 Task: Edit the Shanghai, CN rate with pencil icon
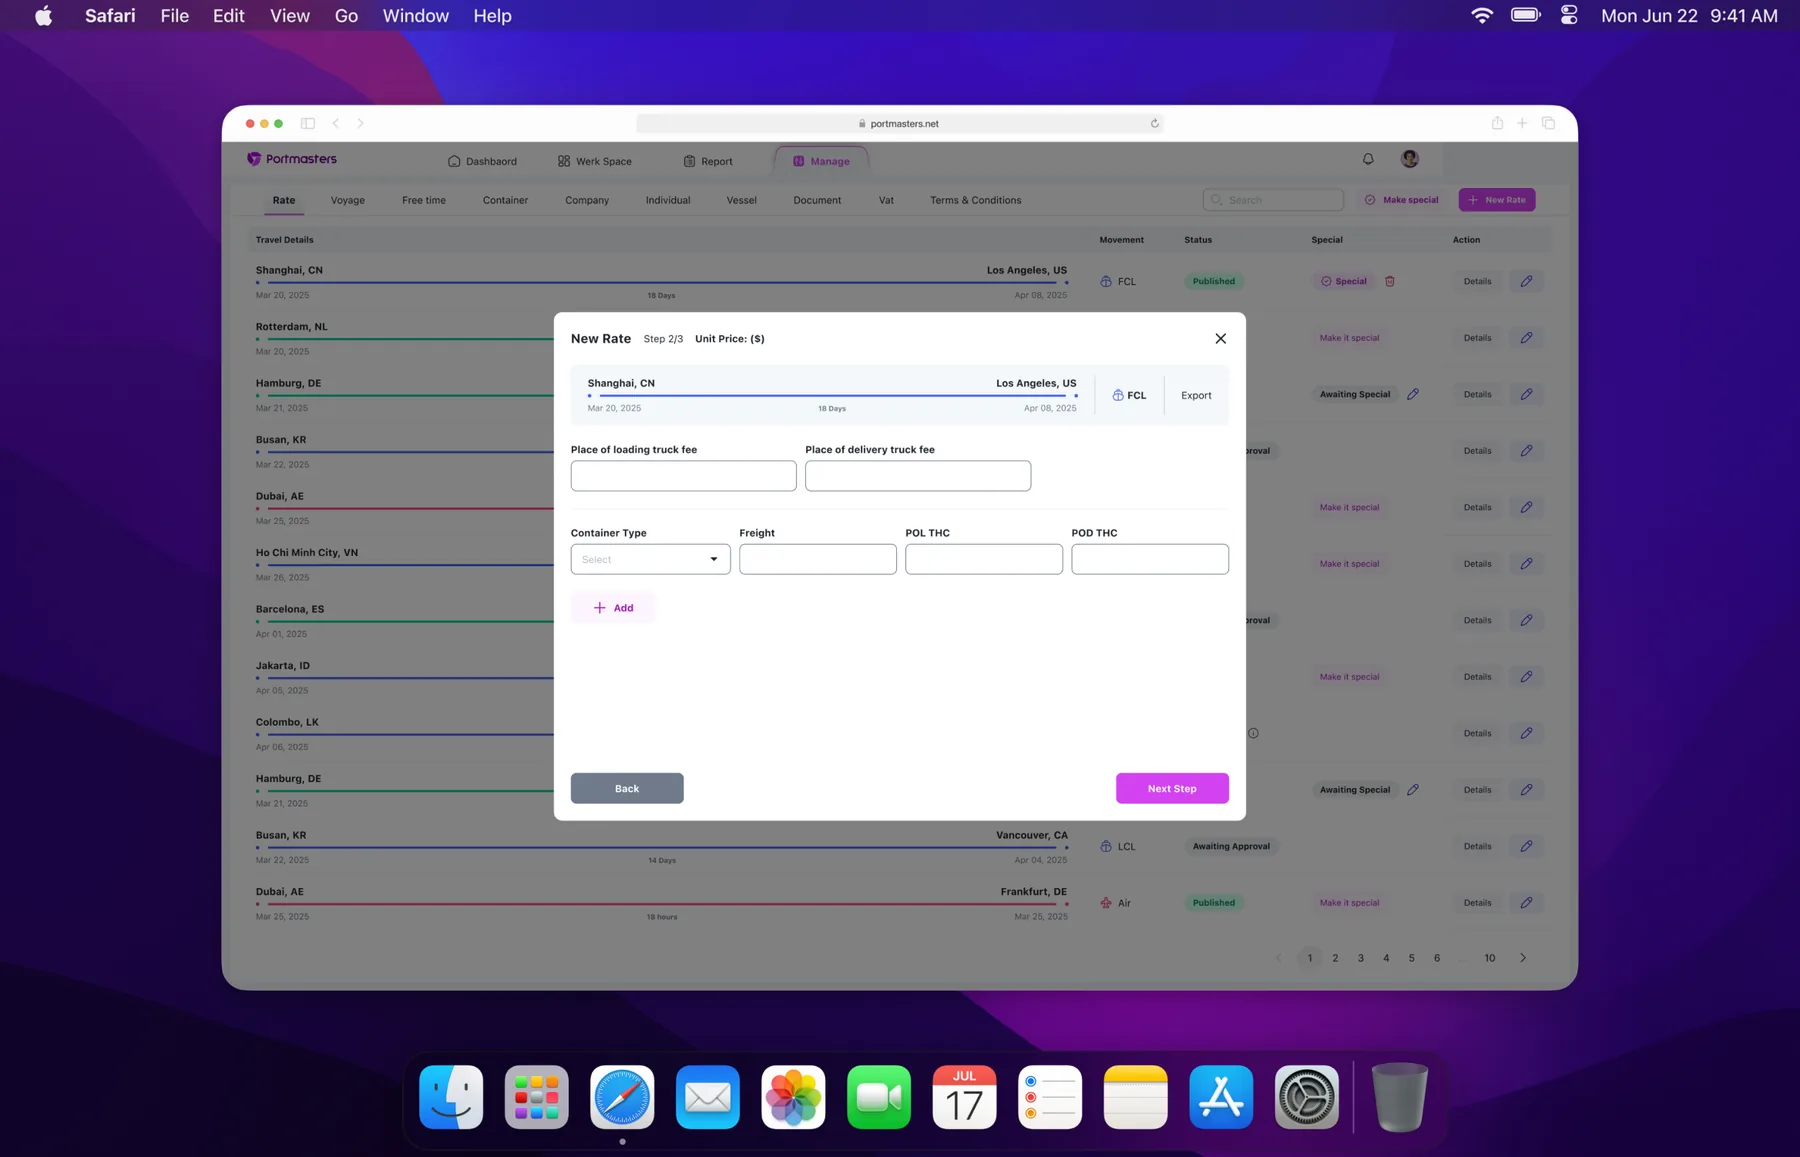tap(1526, 281)
